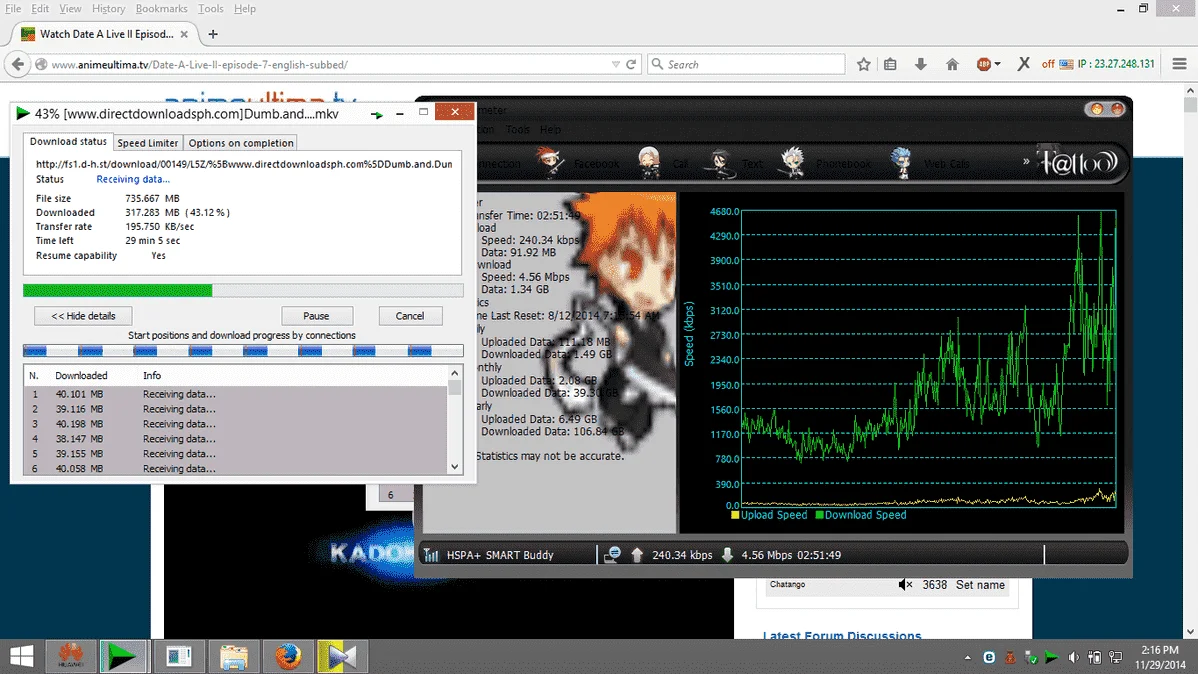Click the Facebook character icon in dashboard
This screenshot has height=674, width=1198.
[x=549, y=162]
